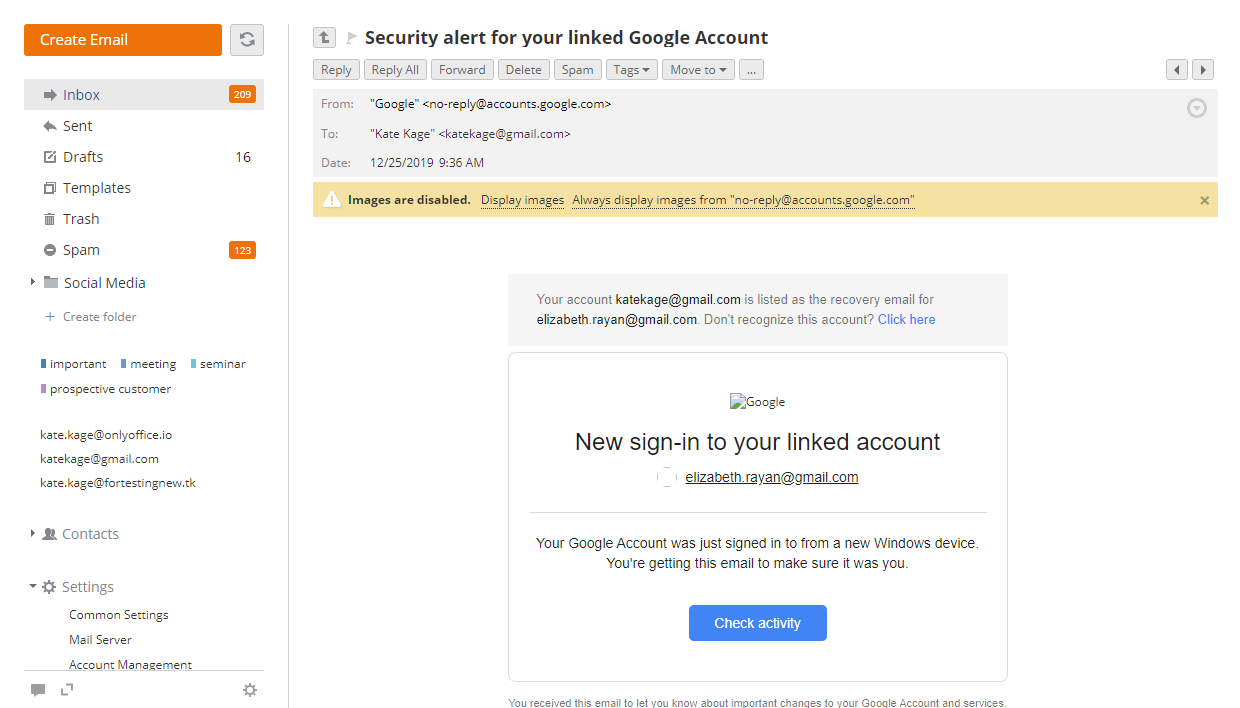Dismiss the images disabled warning
Screen dimensions: 1240x708
[x=1204, y=200]
